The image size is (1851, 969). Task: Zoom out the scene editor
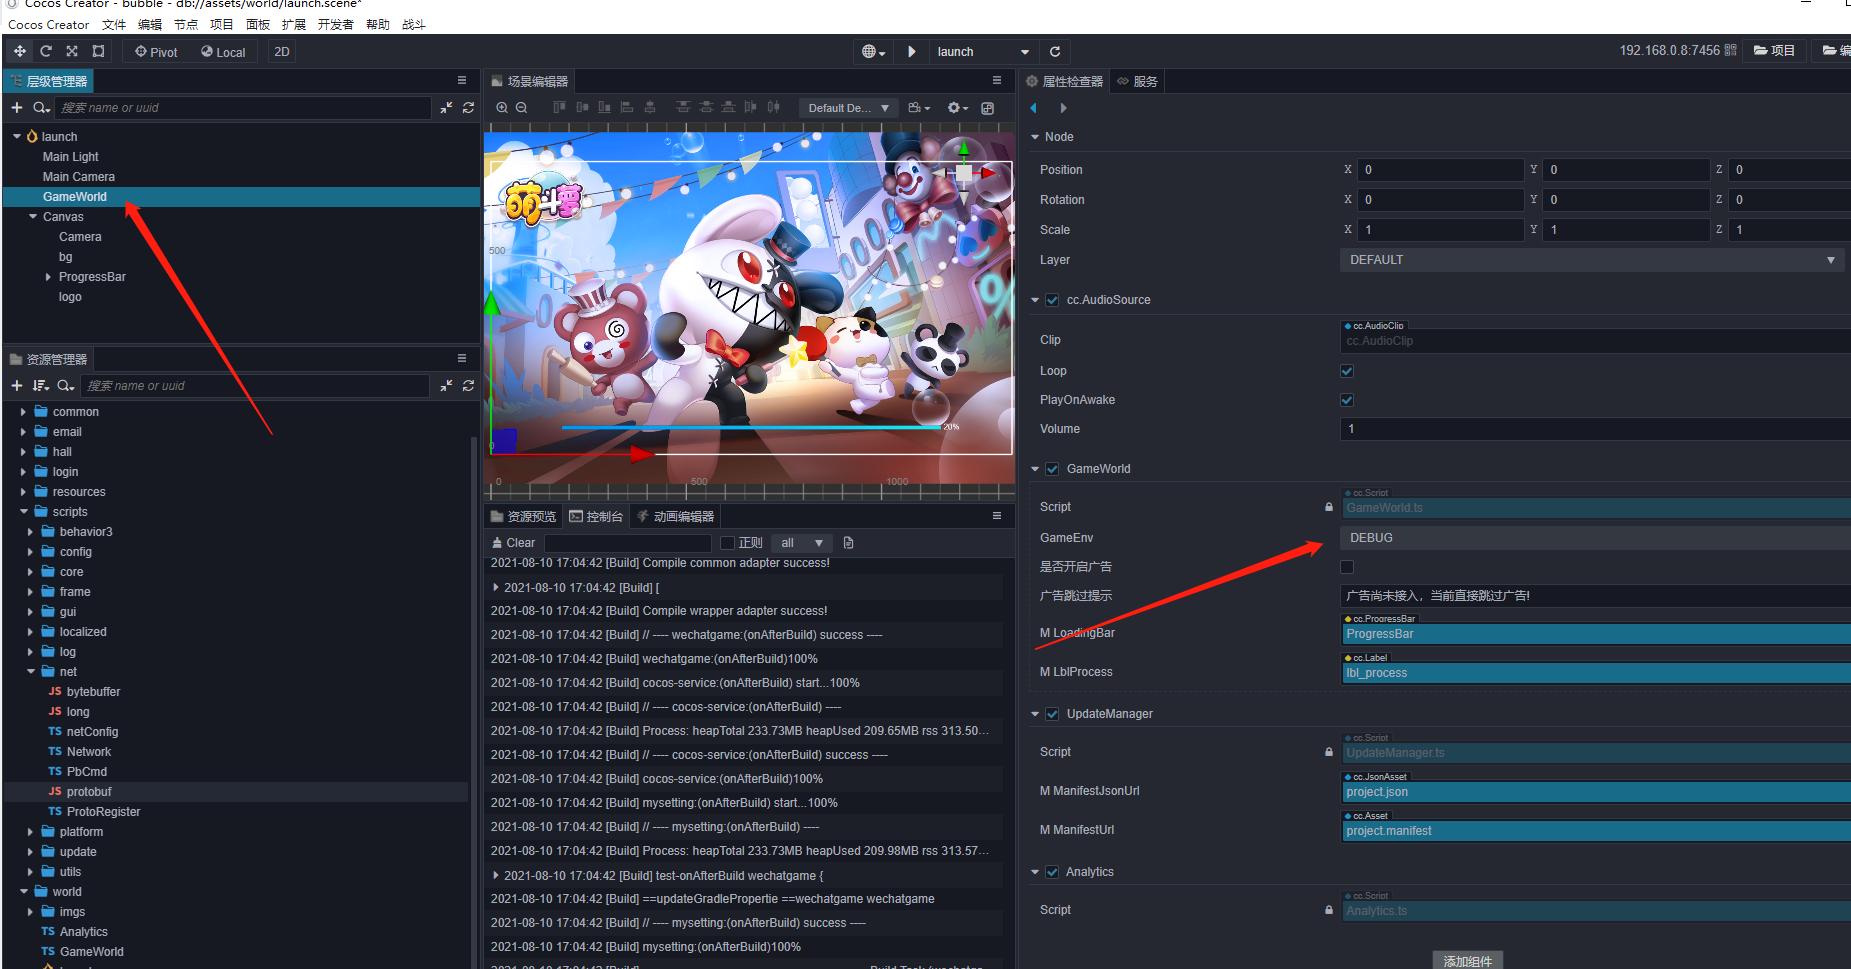pos(521,107)
